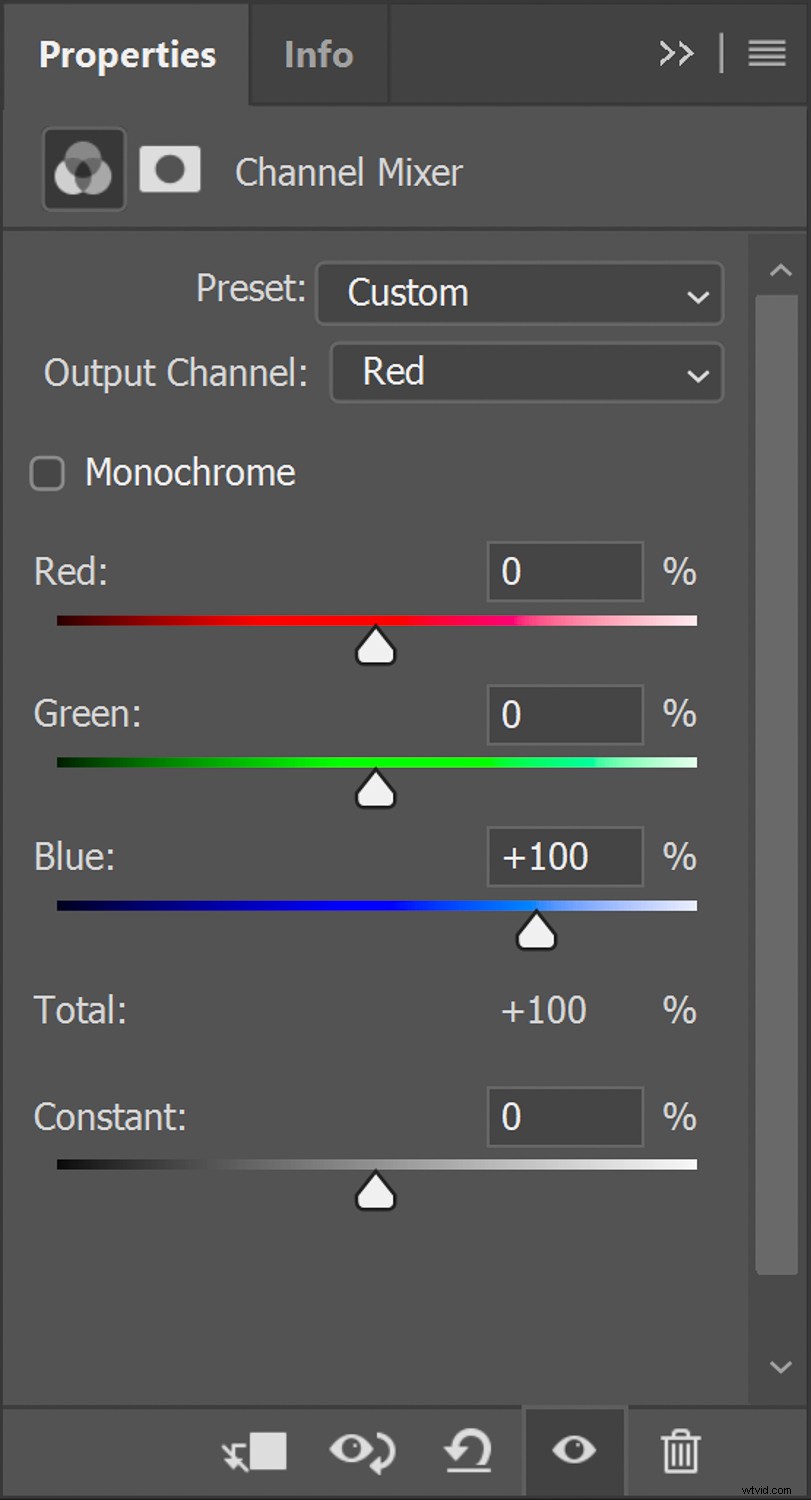Switch to the Info tab
The image size is (811, 1500).
[x=318, y=55]
